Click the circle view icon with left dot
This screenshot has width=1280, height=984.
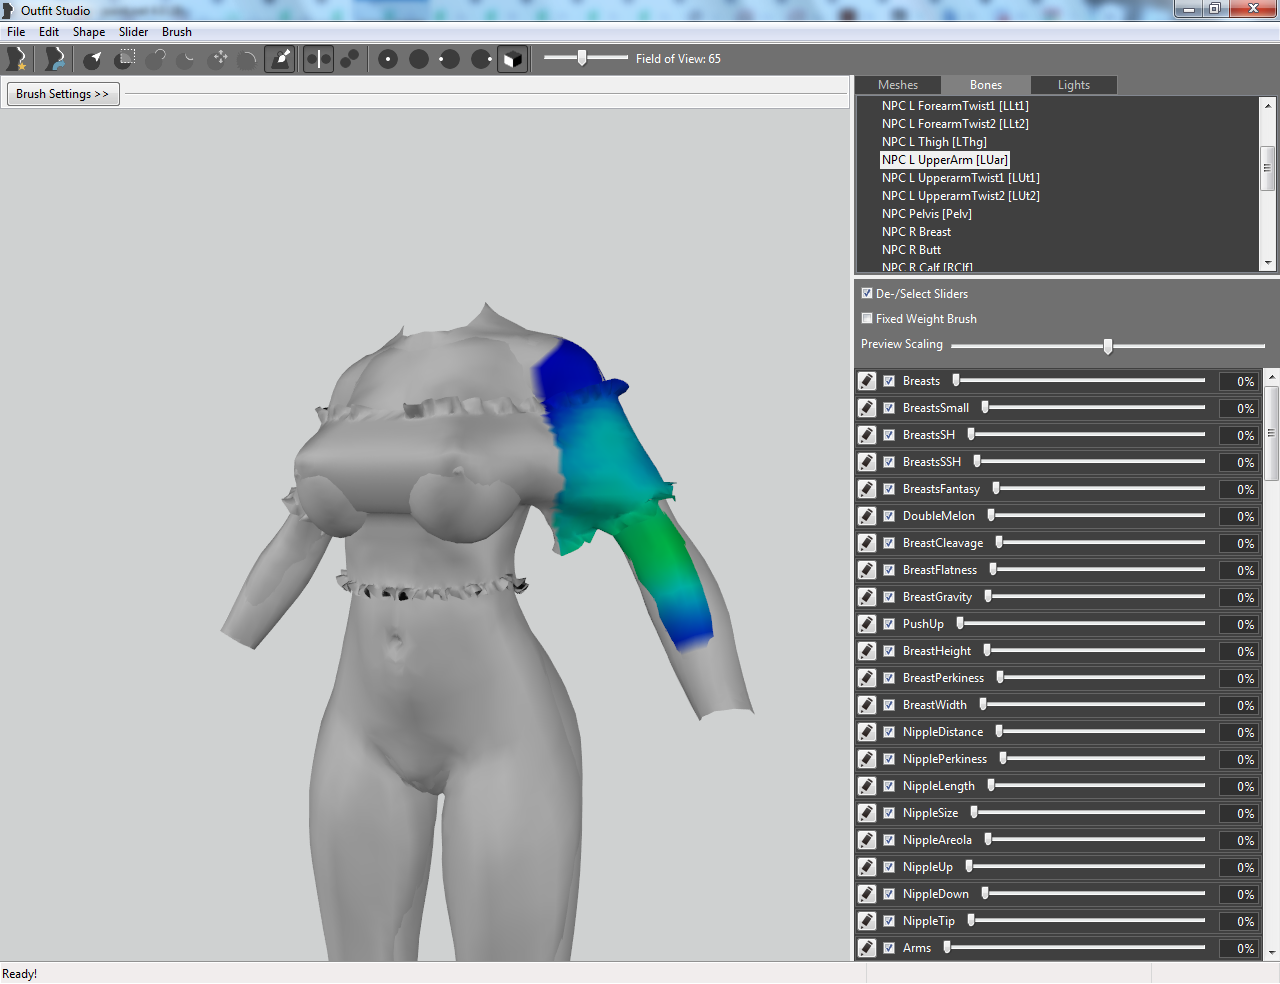coord(450,59)
